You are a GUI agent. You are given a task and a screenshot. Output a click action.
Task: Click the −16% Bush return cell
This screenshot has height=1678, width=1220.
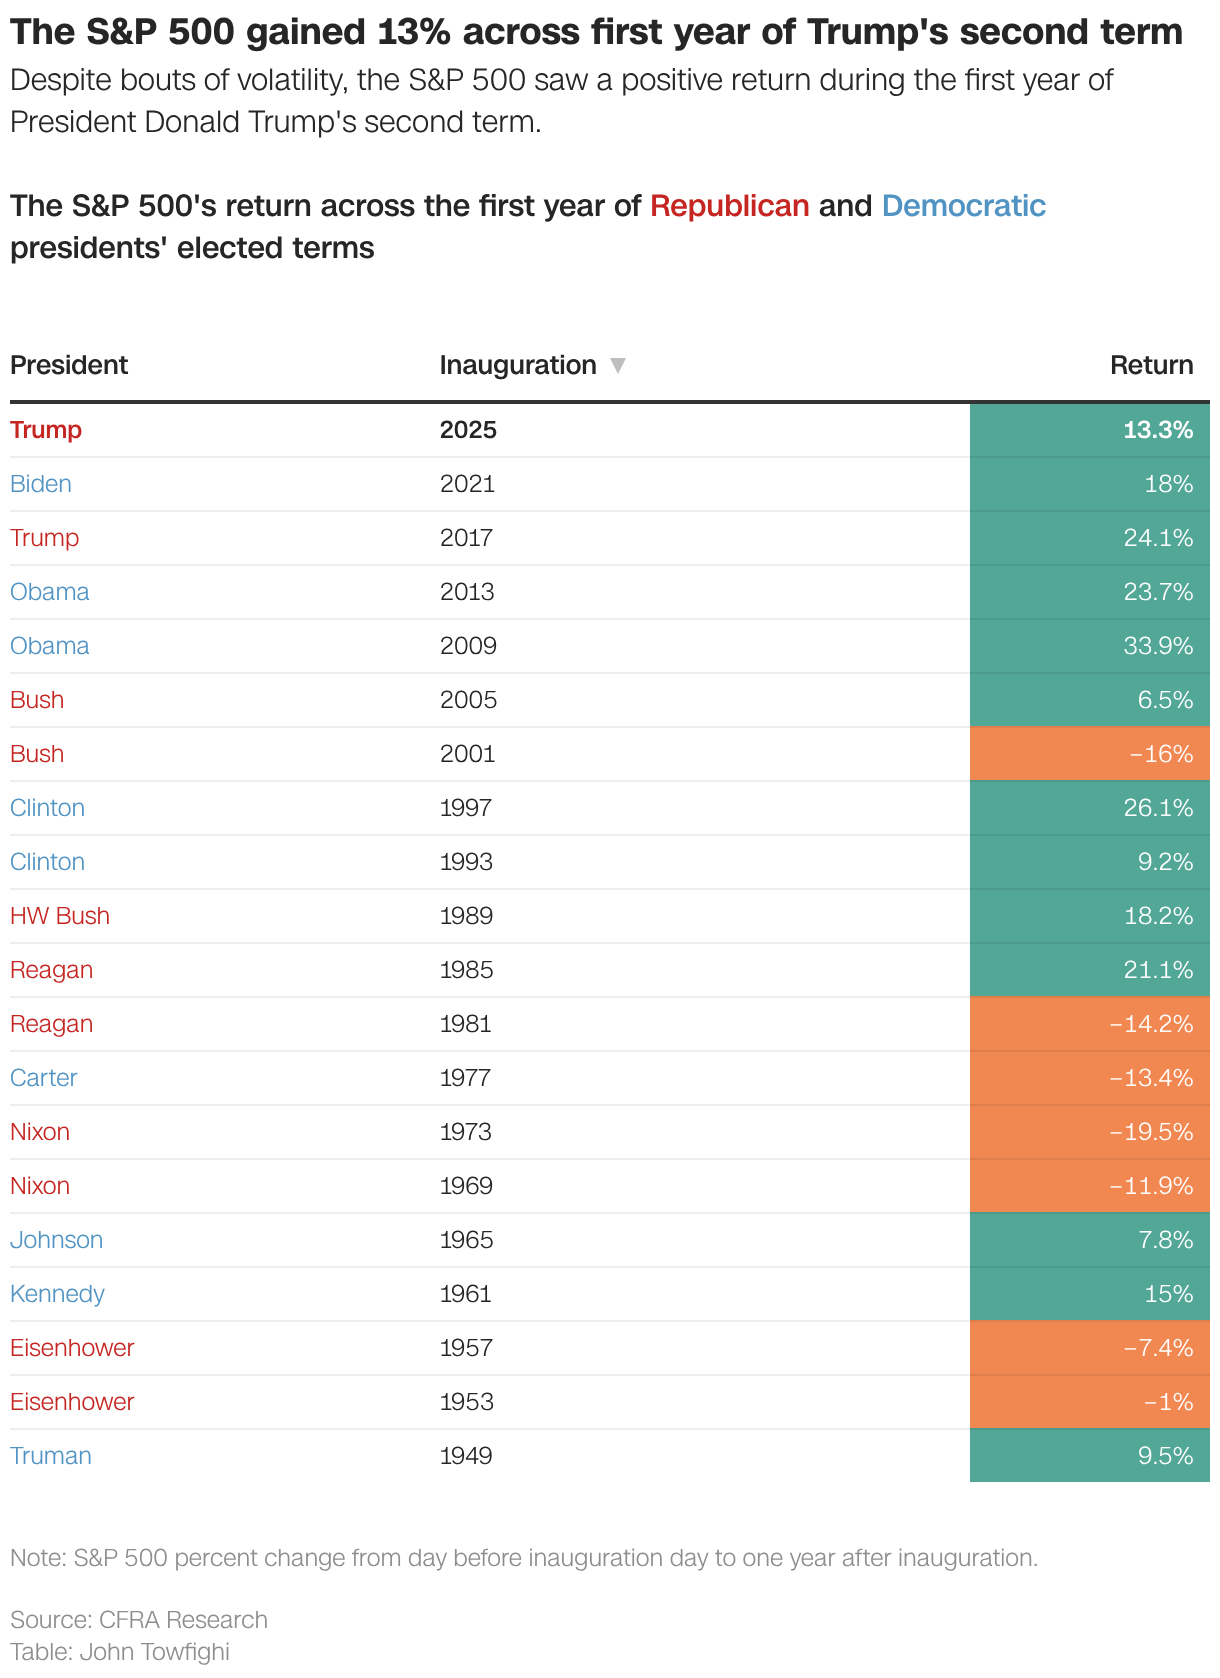pyautogui.click(x=1089, y=754)
